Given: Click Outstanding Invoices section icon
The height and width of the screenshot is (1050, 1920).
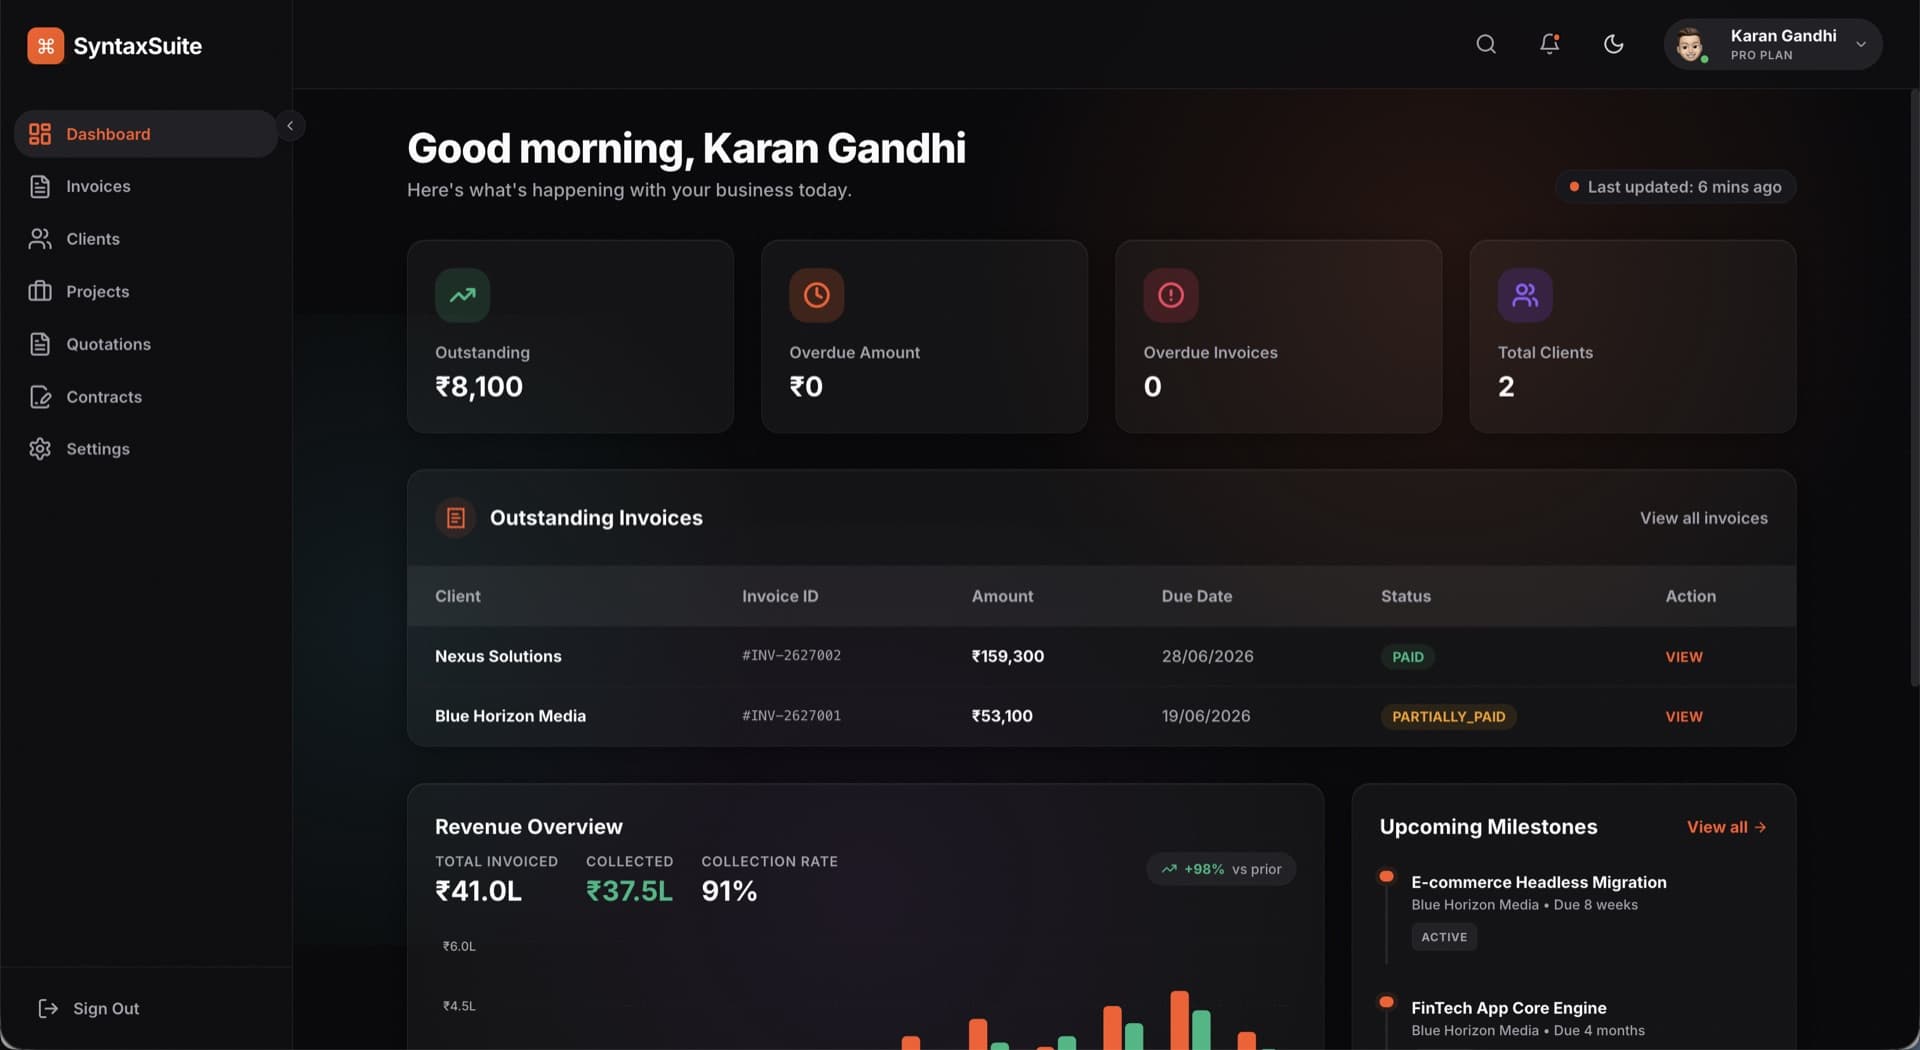Looking at the screenshot, I should coord(455,518).
